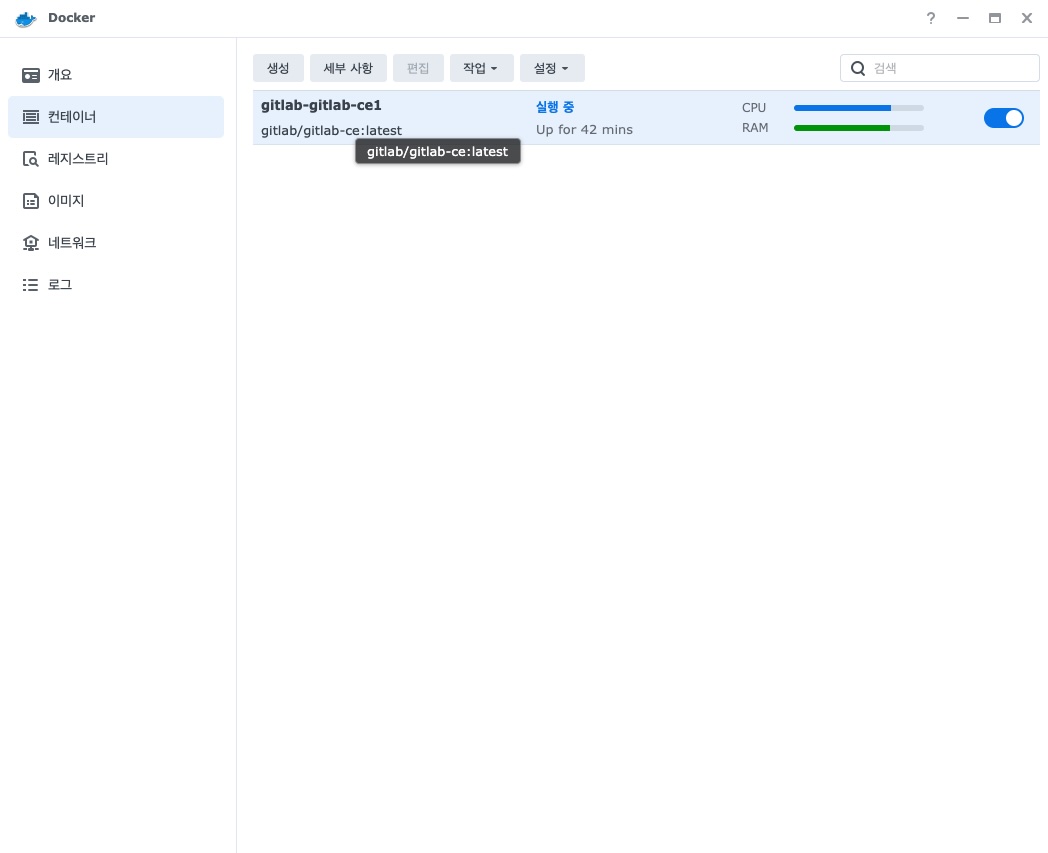Image resolution: width=1048 pixels, height=853 pixels.
Task: Maximize the Docker window
Action: [x=995, y=18]
